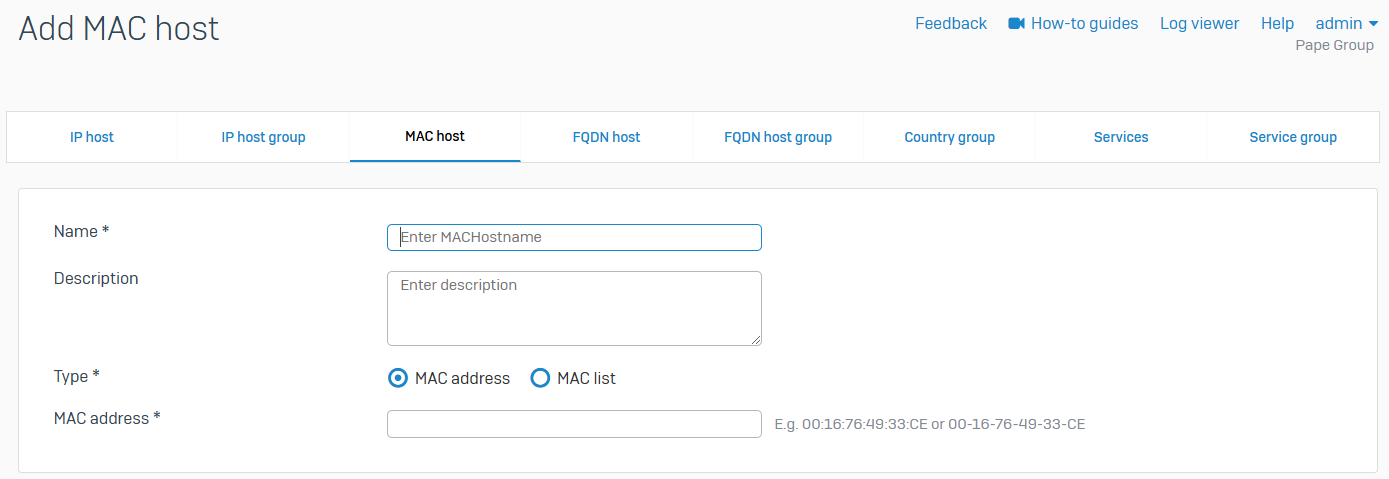This screenshot has width=1389, height=479.
Task: Click the Feedback link
Action: [951, 24]
